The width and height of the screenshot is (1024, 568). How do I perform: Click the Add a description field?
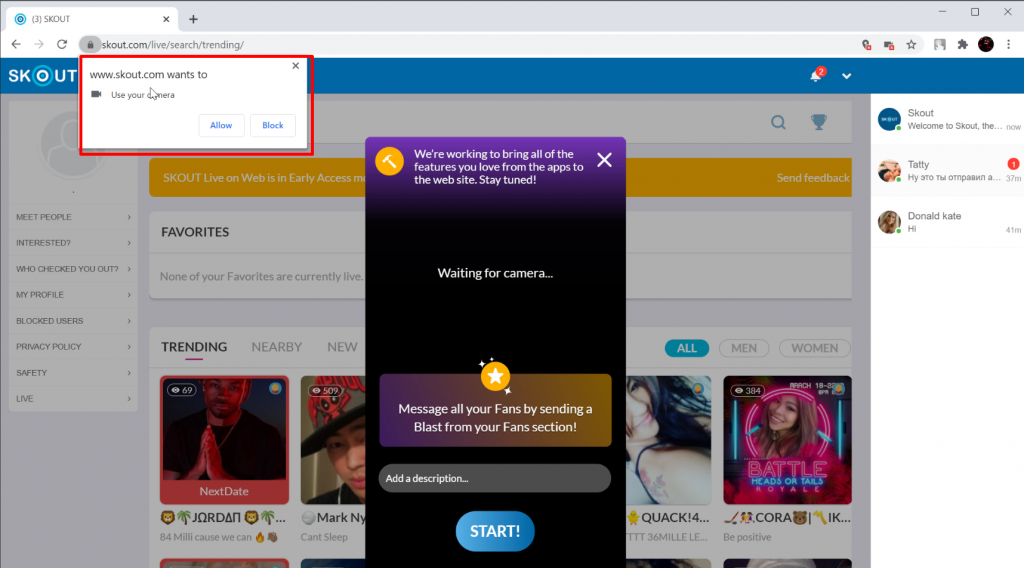(x=494, y=479)
